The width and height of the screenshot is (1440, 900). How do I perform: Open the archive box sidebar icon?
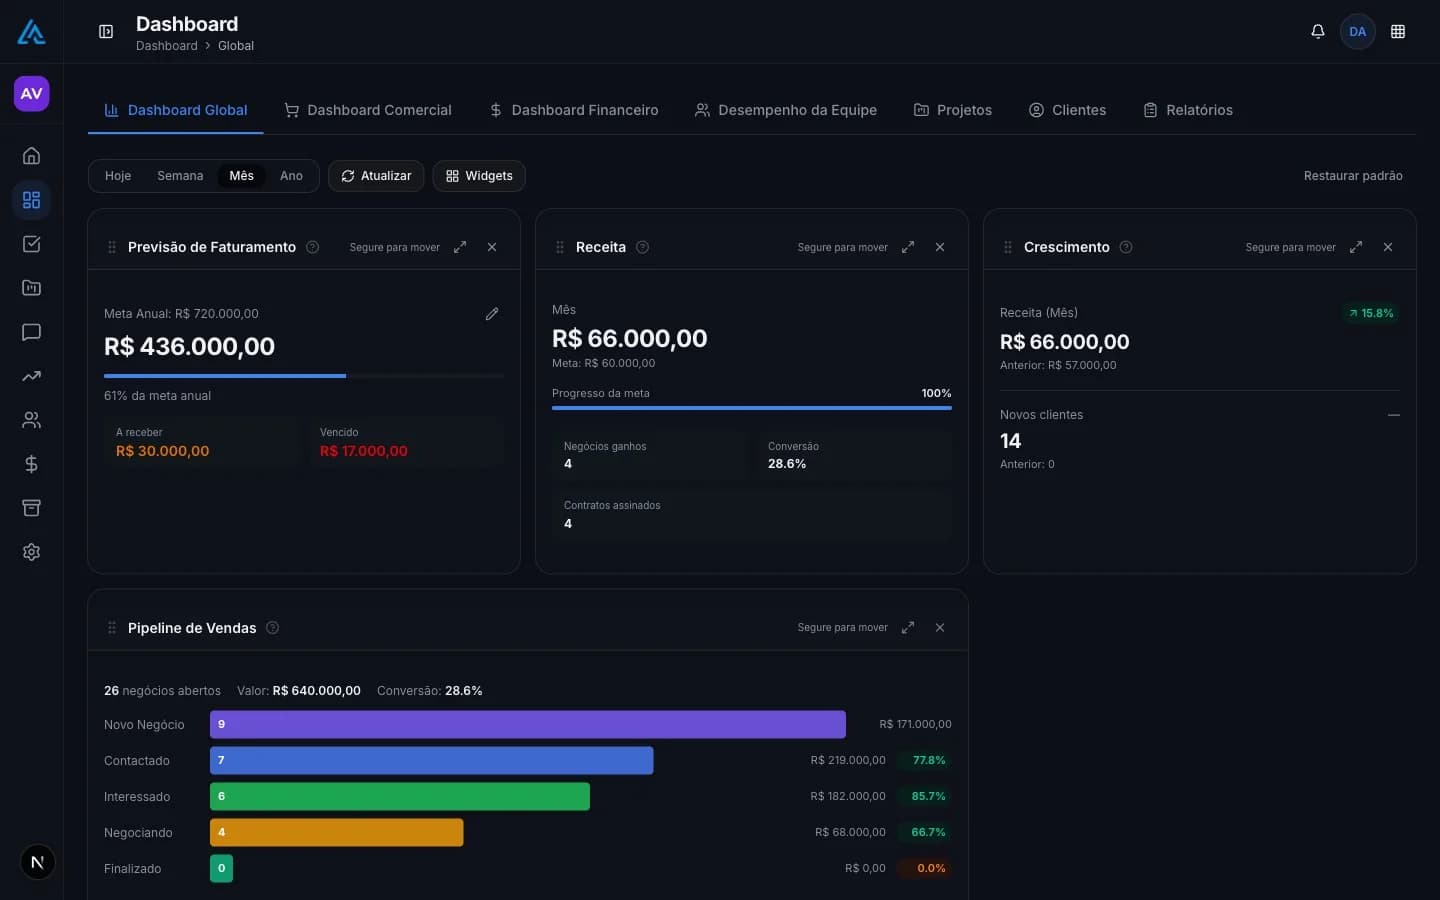[x=31, y=508]
